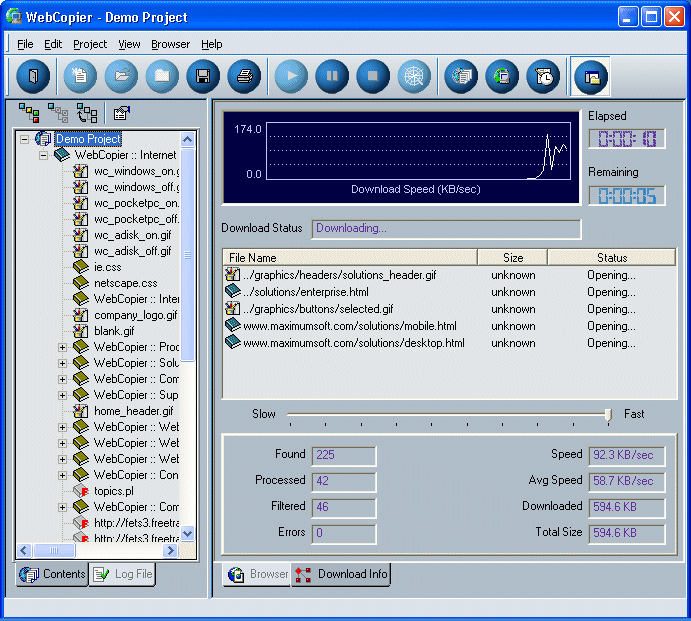Image resolution: width=691 pixels, height=621 pixels.
Task: Select company_logo.gif in the project tree
Action: [x=135, y=315]
